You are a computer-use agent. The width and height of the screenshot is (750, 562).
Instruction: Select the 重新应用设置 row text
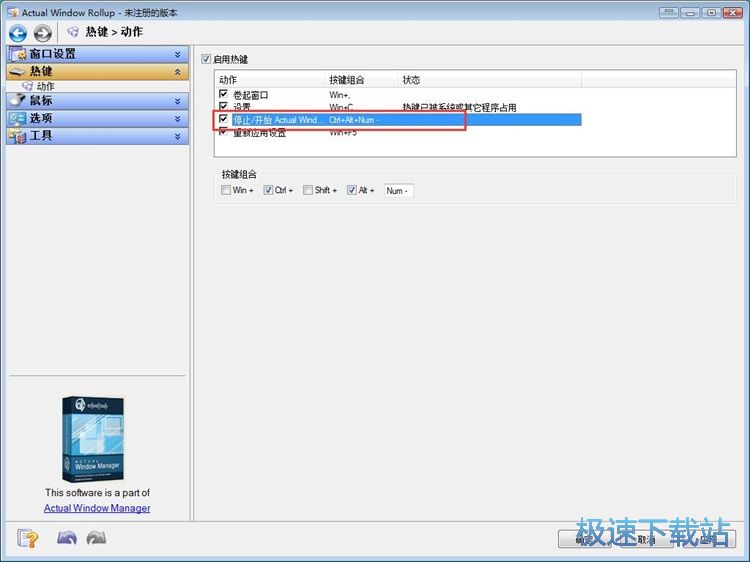(260, 133)
